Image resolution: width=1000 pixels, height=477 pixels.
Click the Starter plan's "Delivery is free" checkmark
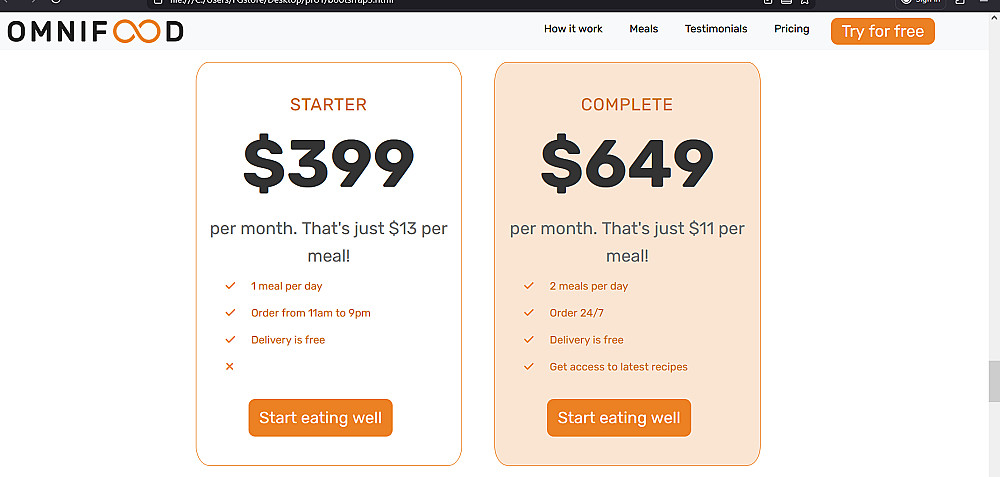(230, 340)
